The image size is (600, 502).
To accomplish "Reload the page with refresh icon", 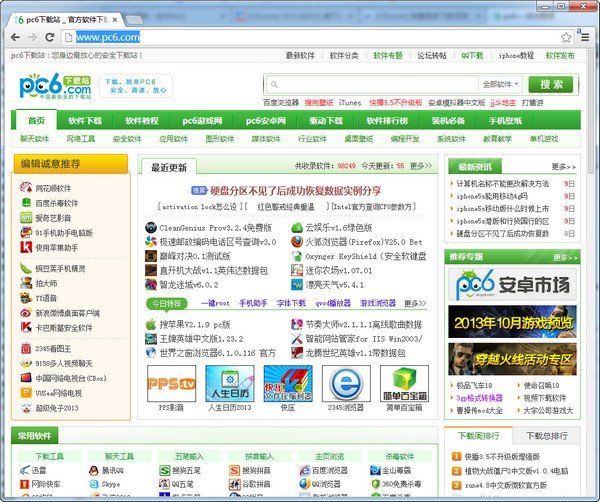I will (50, 37).
